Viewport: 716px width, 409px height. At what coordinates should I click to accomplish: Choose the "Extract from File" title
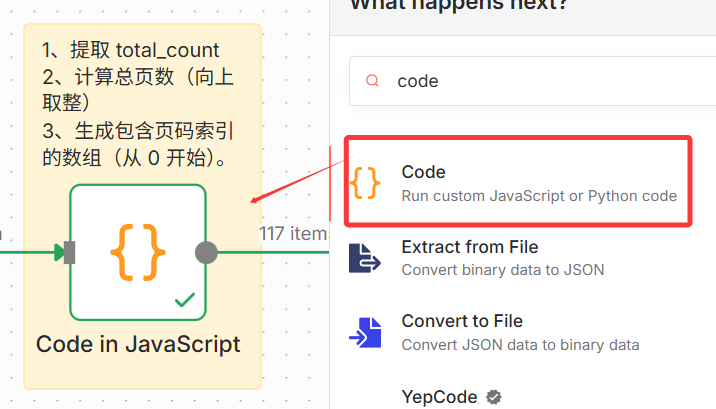tap(469, 247)
